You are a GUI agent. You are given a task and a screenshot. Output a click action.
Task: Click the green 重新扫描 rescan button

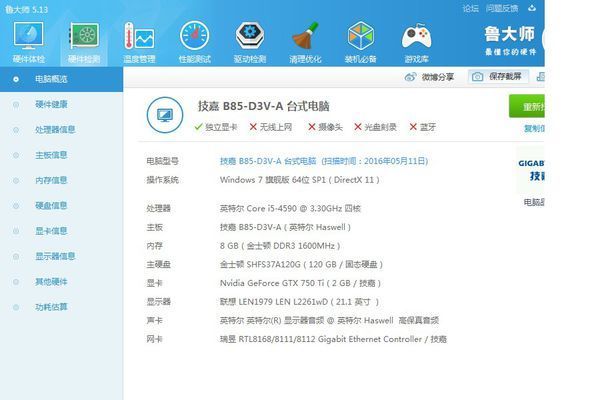(527, 106)
